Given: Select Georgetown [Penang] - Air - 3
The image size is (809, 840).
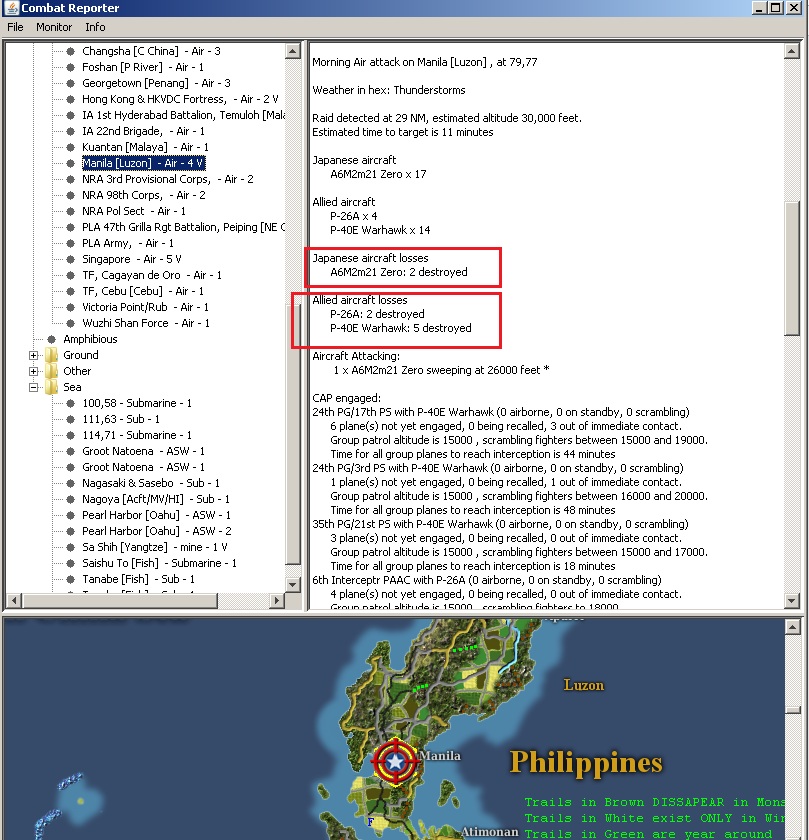Looking at the screenshot, I should click(x=156, y=83).
